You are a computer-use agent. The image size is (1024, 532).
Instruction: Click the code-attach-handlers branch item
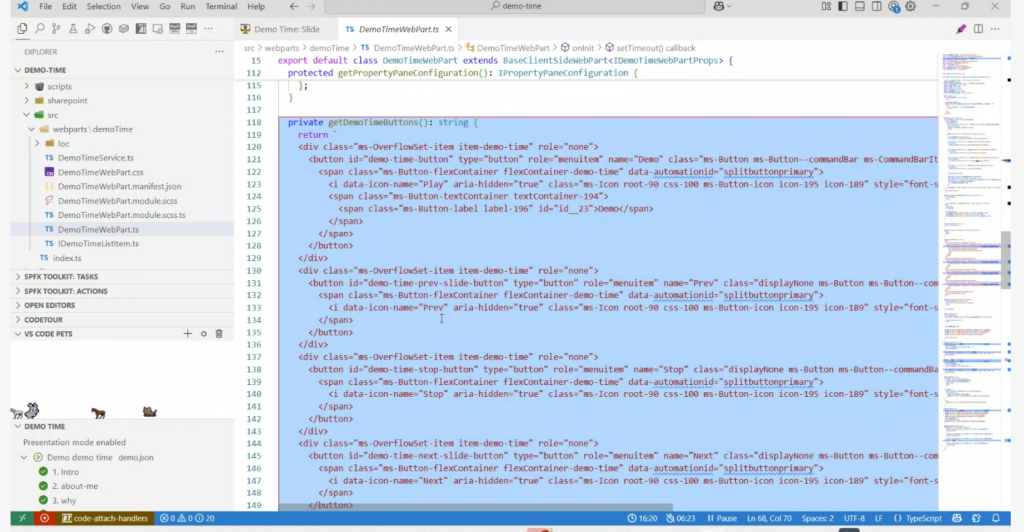[105, 518]
